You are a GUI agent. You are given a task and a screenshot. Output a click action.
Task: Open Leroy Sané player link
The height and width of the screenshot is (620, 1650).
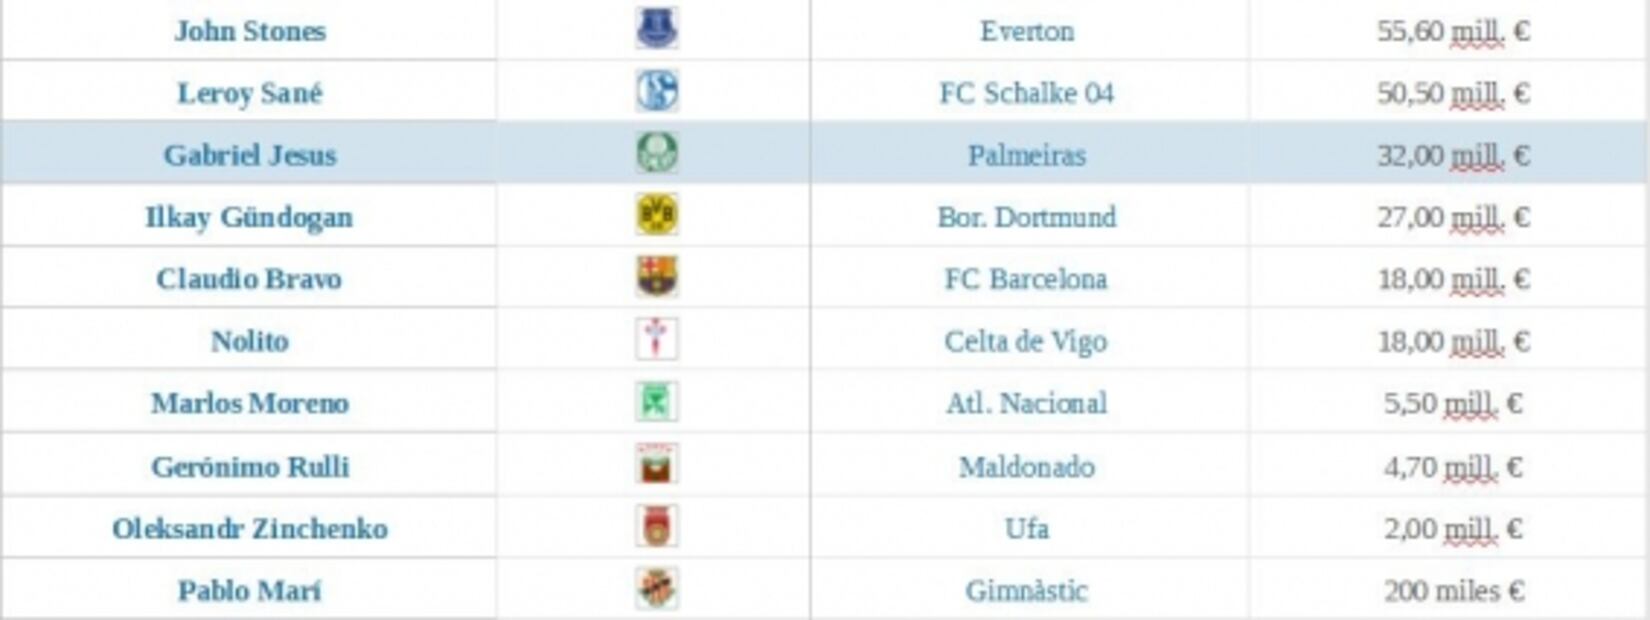pos(250,93)
